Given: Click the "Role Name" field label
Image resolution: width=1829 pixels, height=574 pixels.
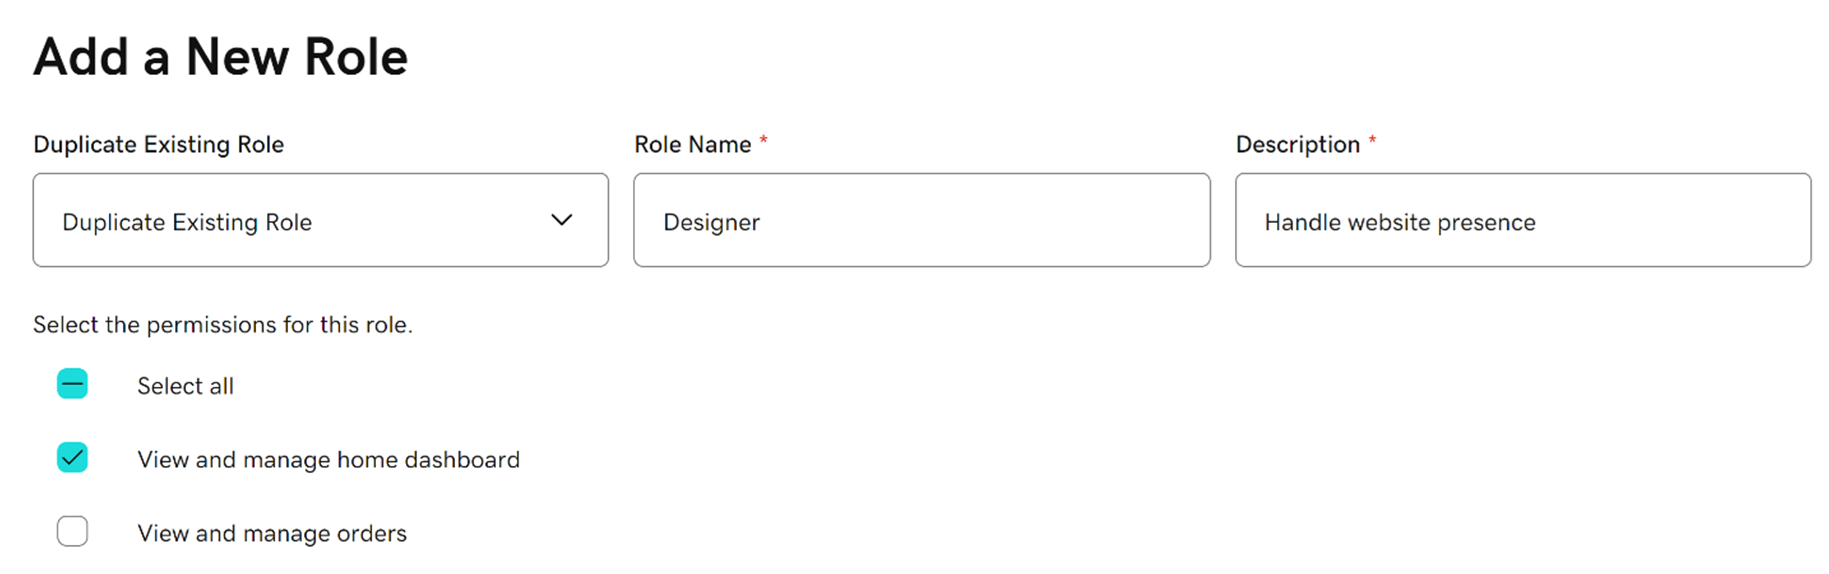Looking at the screenshot, I should click(x=692, y=144).
